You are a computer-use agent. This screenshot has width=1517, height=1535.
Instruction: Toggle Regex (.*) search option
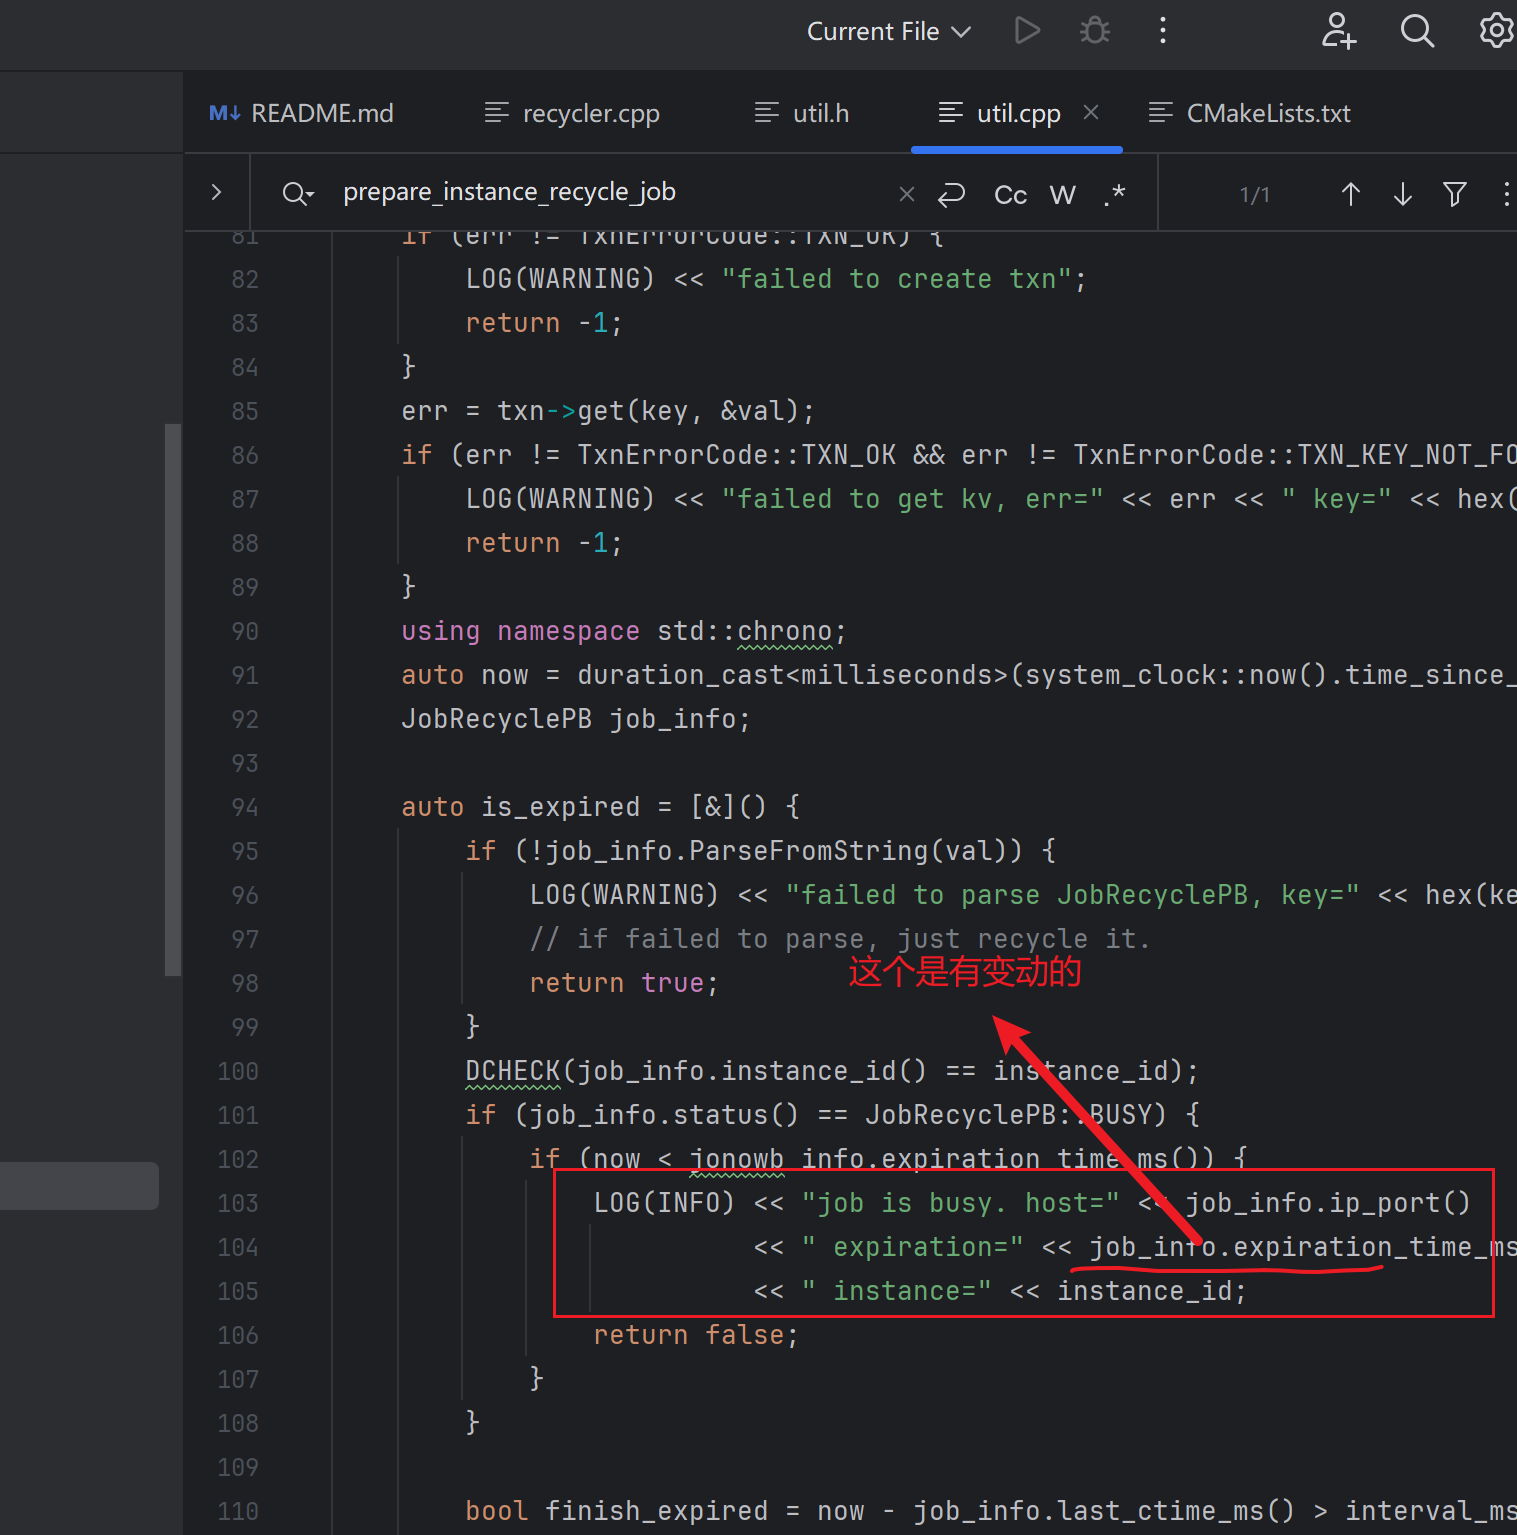(1115, 194)
